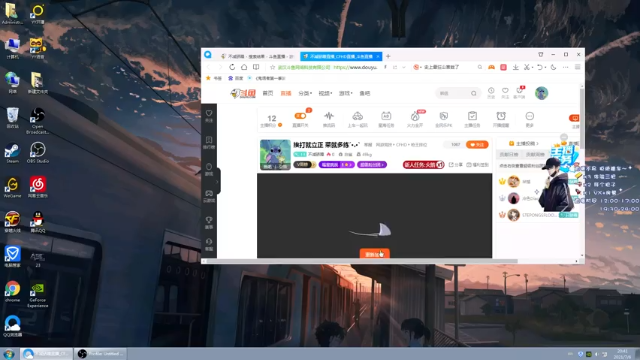Viewport: 640px width, 360px height.
Task: Open Steam desktop shortcut
Action: coord(12,153)
